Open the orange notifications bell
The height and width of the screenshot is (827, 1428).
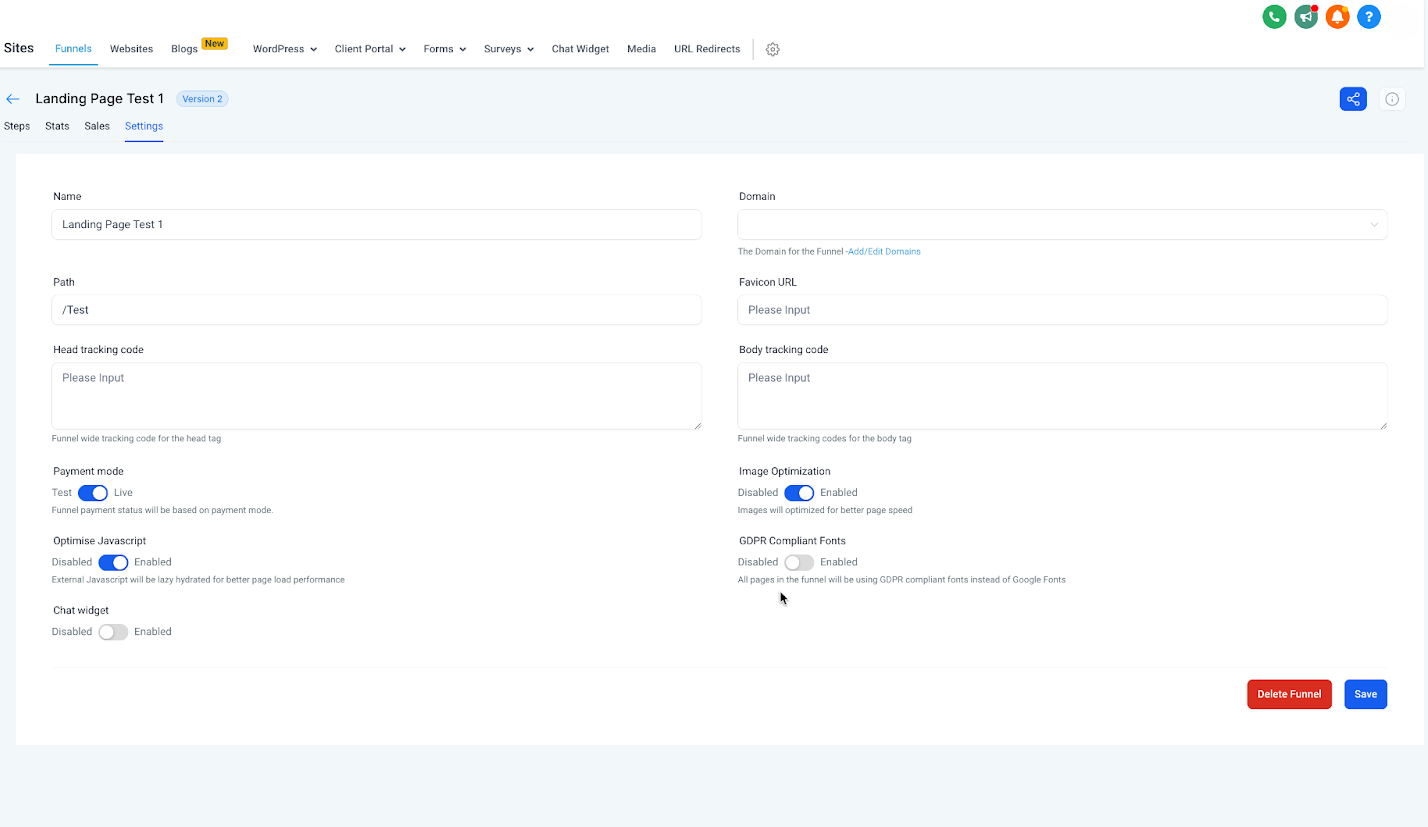[x=1337, y=16]
